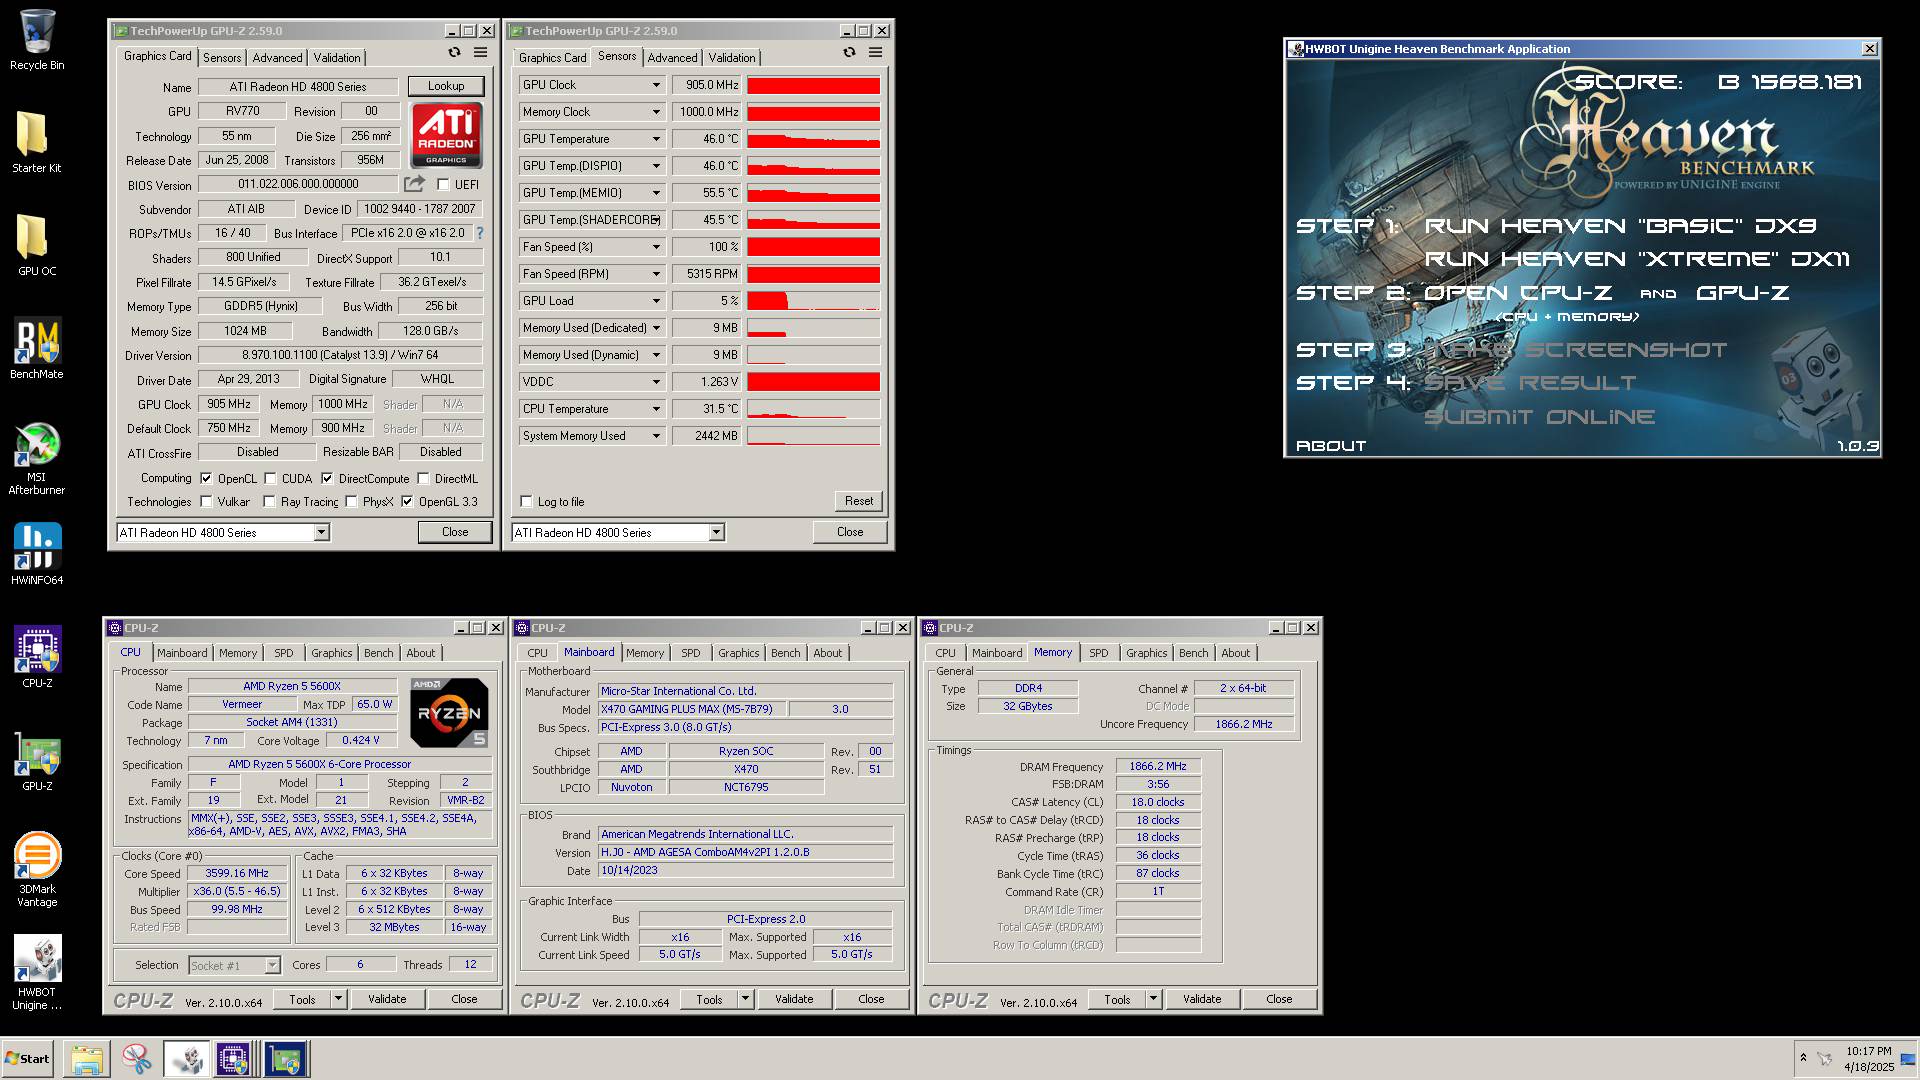Click the ATI Radeon Graphics logo
This screenshot has height=1080, width=1920.
(x=446, y=135)
